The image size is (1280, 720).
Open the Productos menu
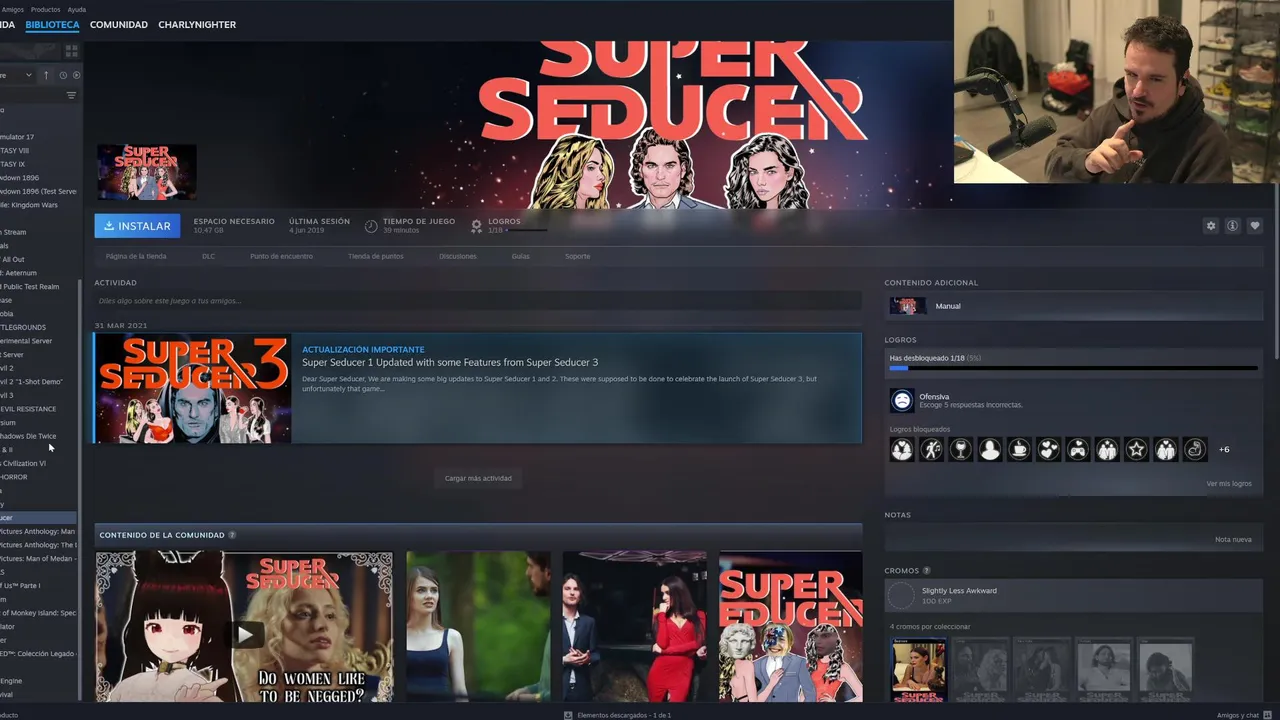[x=46, y=9]
